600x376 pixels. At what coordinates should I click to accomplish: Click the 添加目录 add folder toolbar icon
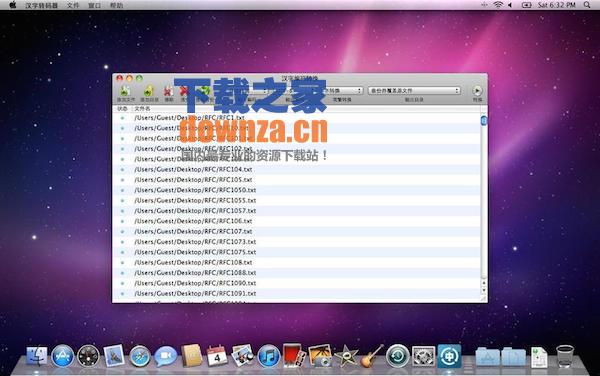[x=149, y=91]
